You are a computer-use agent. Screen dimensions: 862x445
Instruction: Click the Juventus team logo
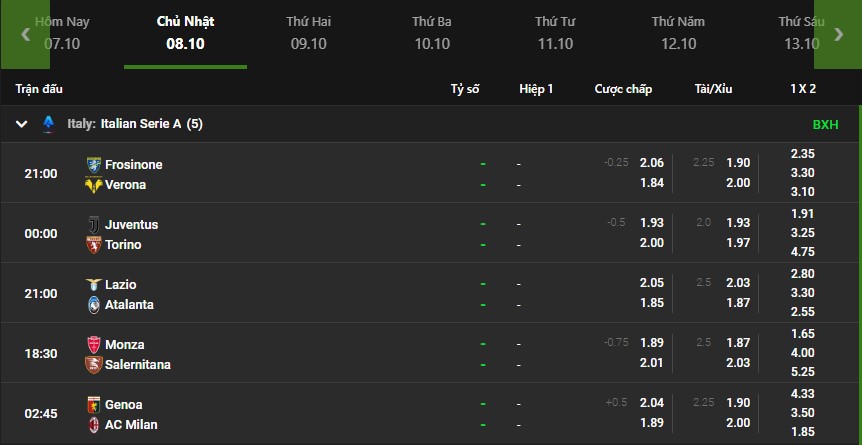pos(93,224)
